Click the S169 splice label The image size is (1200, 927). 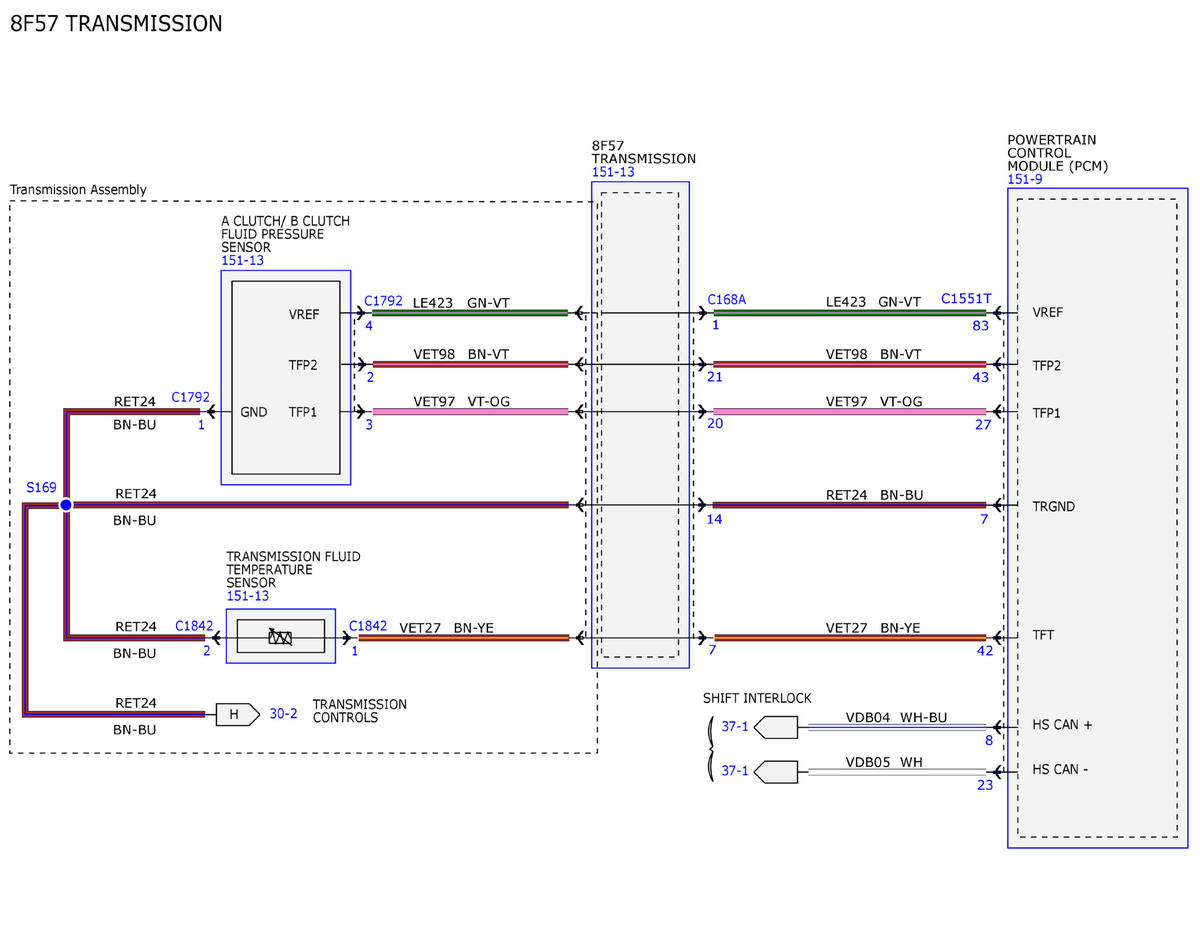coord(42,488)
